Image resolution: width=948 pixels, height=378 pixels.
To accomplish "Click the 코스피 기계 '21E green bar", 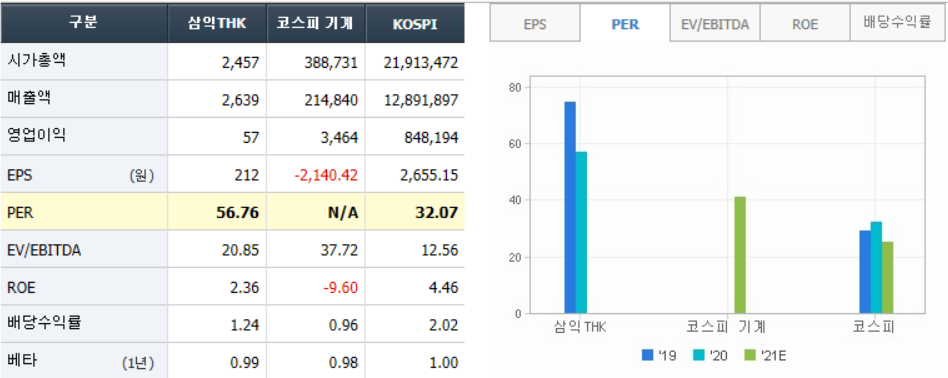I will point(740,255).
